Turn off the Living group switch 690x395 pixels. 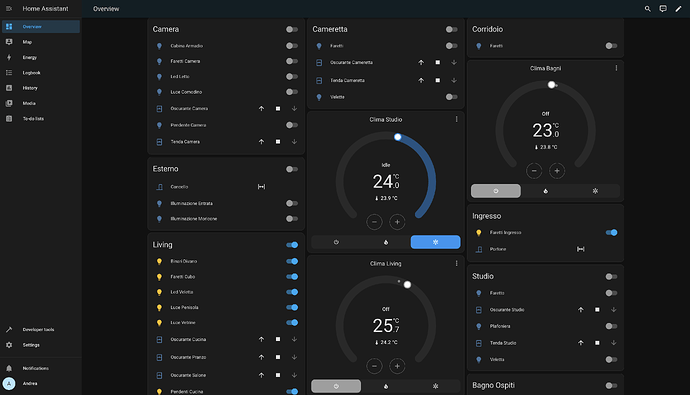pos(292,245)
